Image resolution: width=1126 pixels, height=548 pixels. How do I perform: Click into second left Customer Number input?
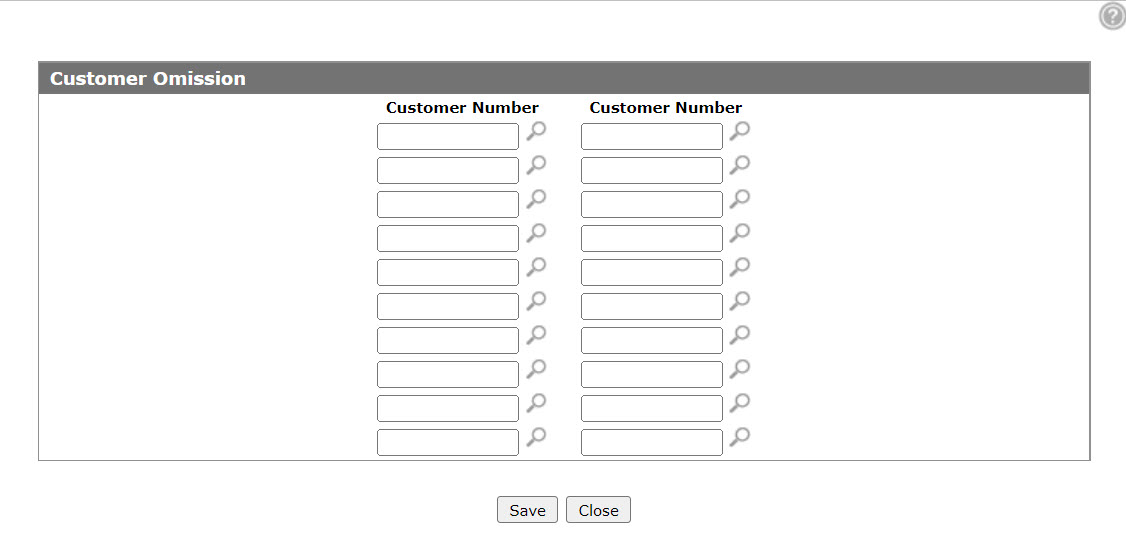coord(447,170)
